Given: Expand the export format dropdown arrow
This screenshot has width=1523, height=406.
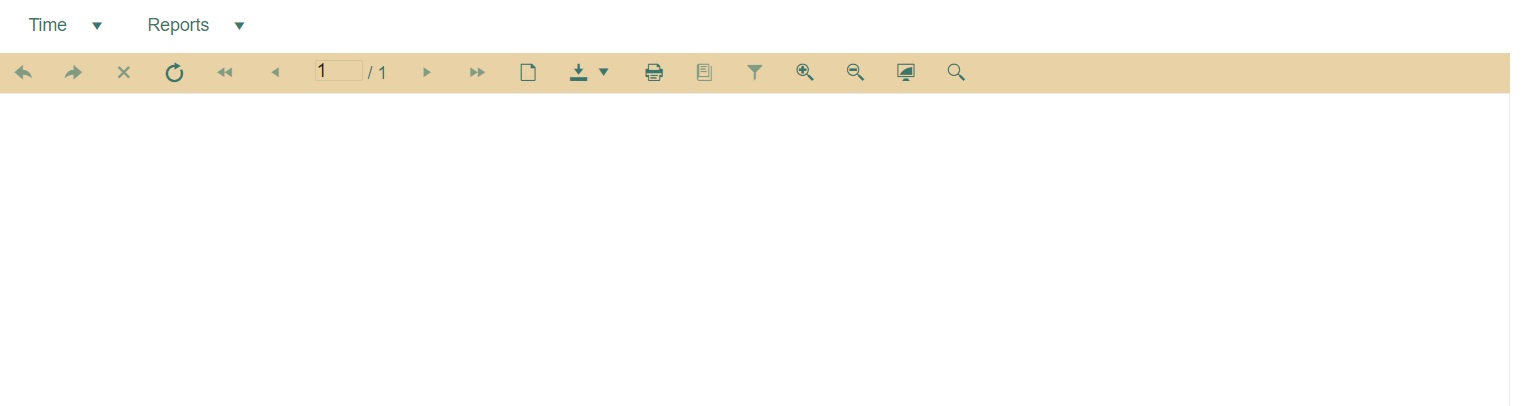Looking at the screenshot, I should 604,72.
